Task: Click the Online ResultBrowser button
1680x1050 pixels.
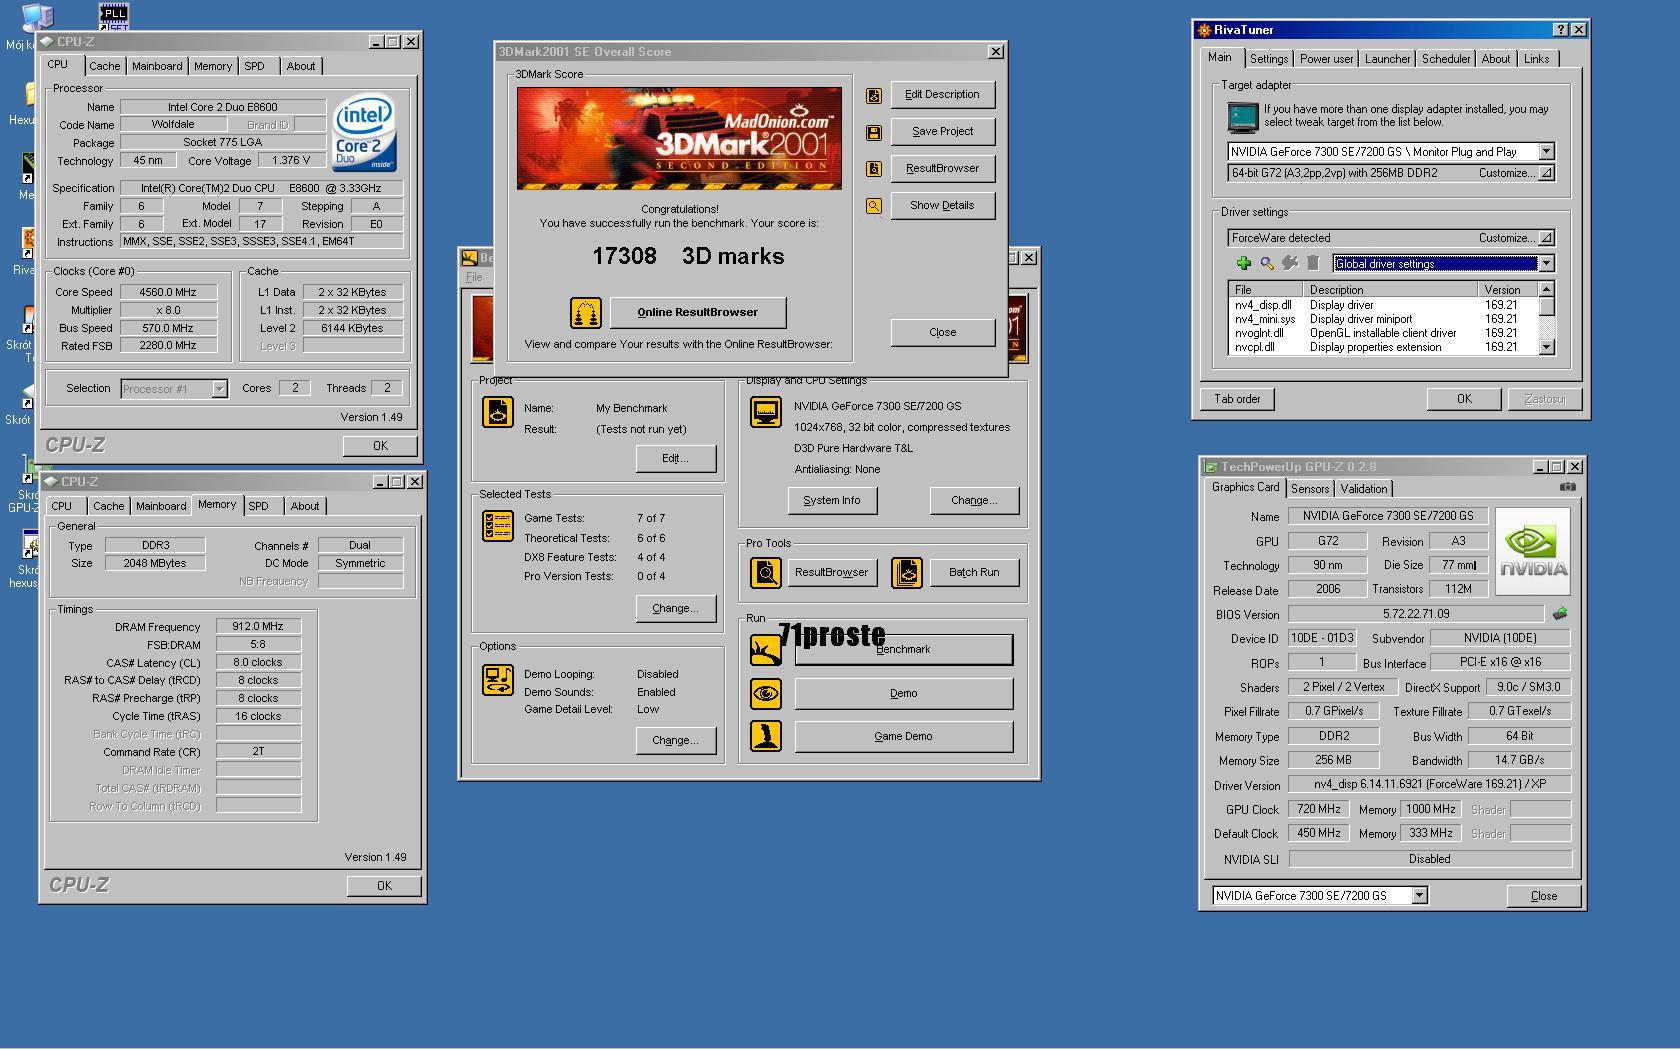Action: coord(698,312)
